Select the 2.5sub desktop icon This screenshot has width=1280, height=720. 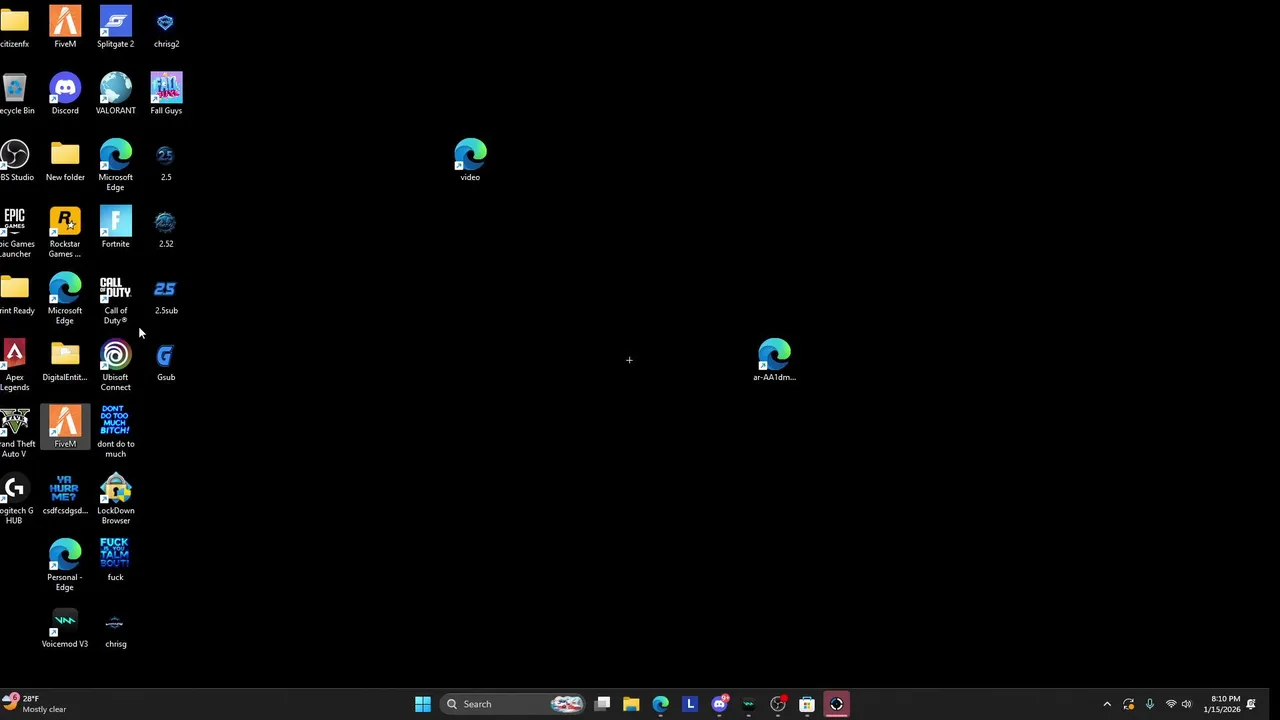click(x=166, y=294)
